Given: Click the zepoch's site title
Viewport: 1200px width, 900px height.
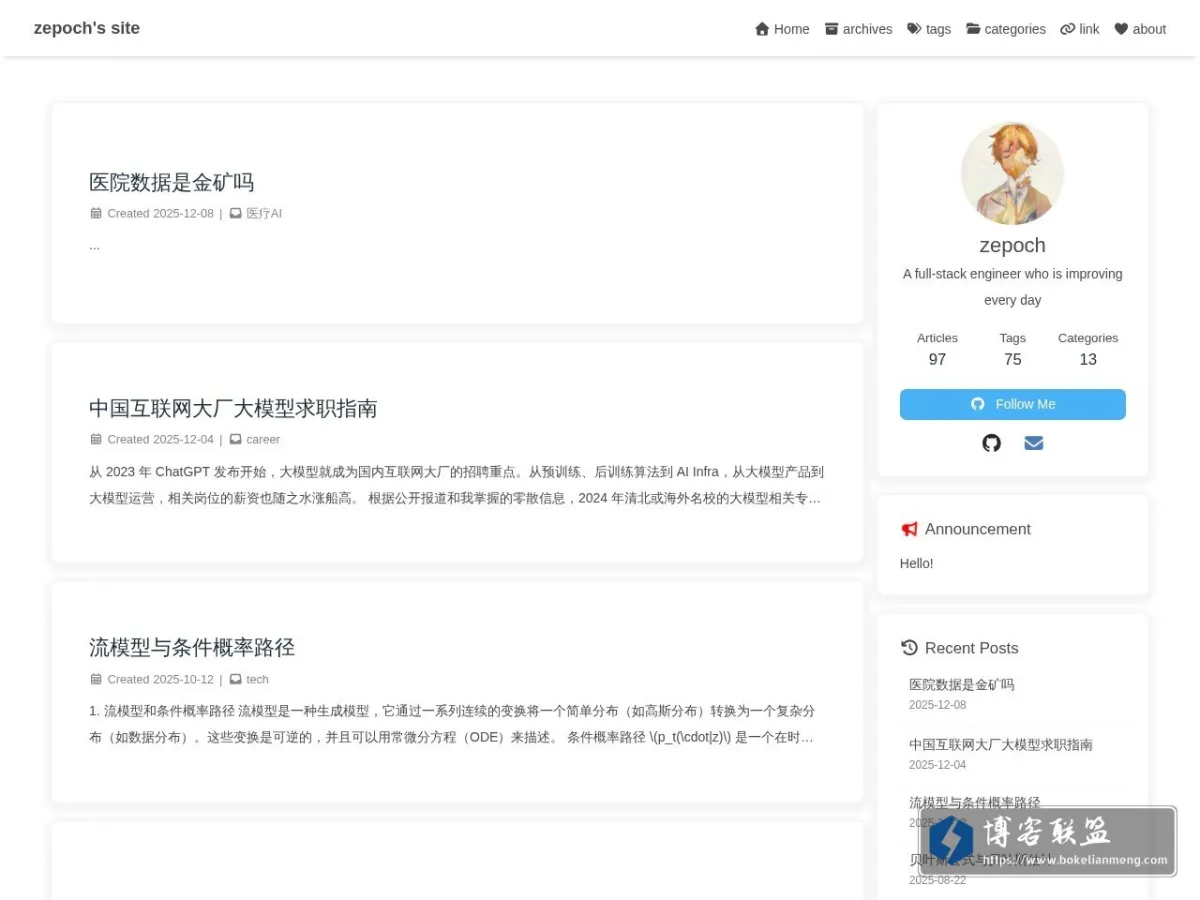Looking at the screenshot, I should coord(87,28).
